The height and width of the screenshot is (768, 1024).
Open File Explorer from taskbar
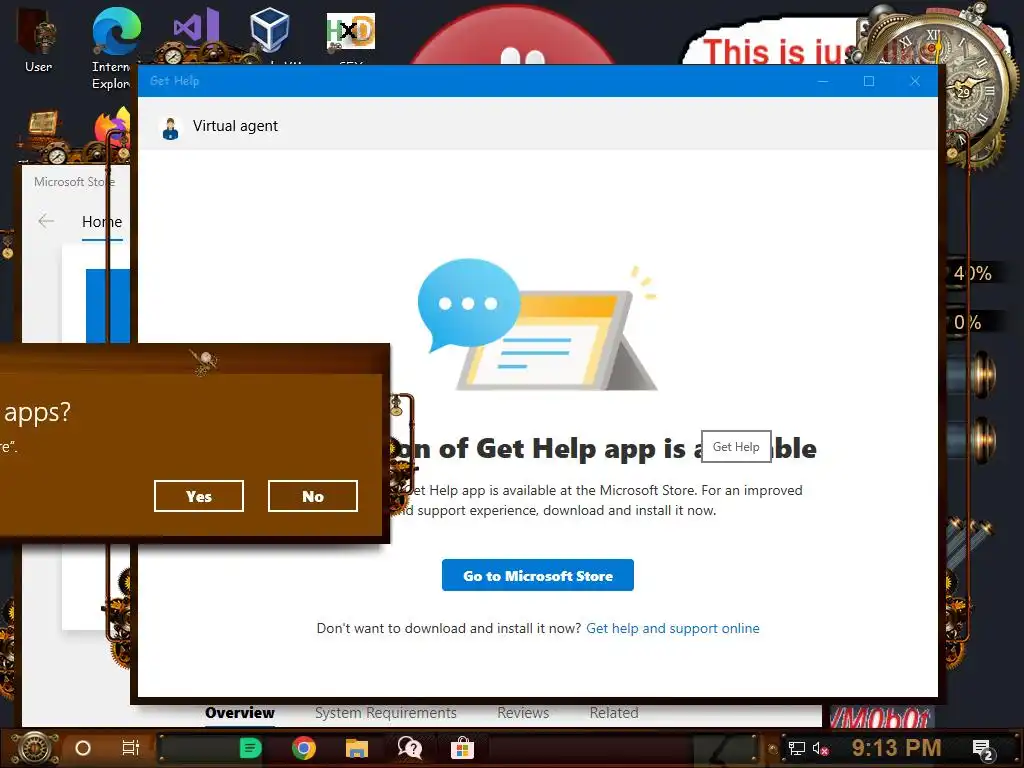click(x=357, y=748)
